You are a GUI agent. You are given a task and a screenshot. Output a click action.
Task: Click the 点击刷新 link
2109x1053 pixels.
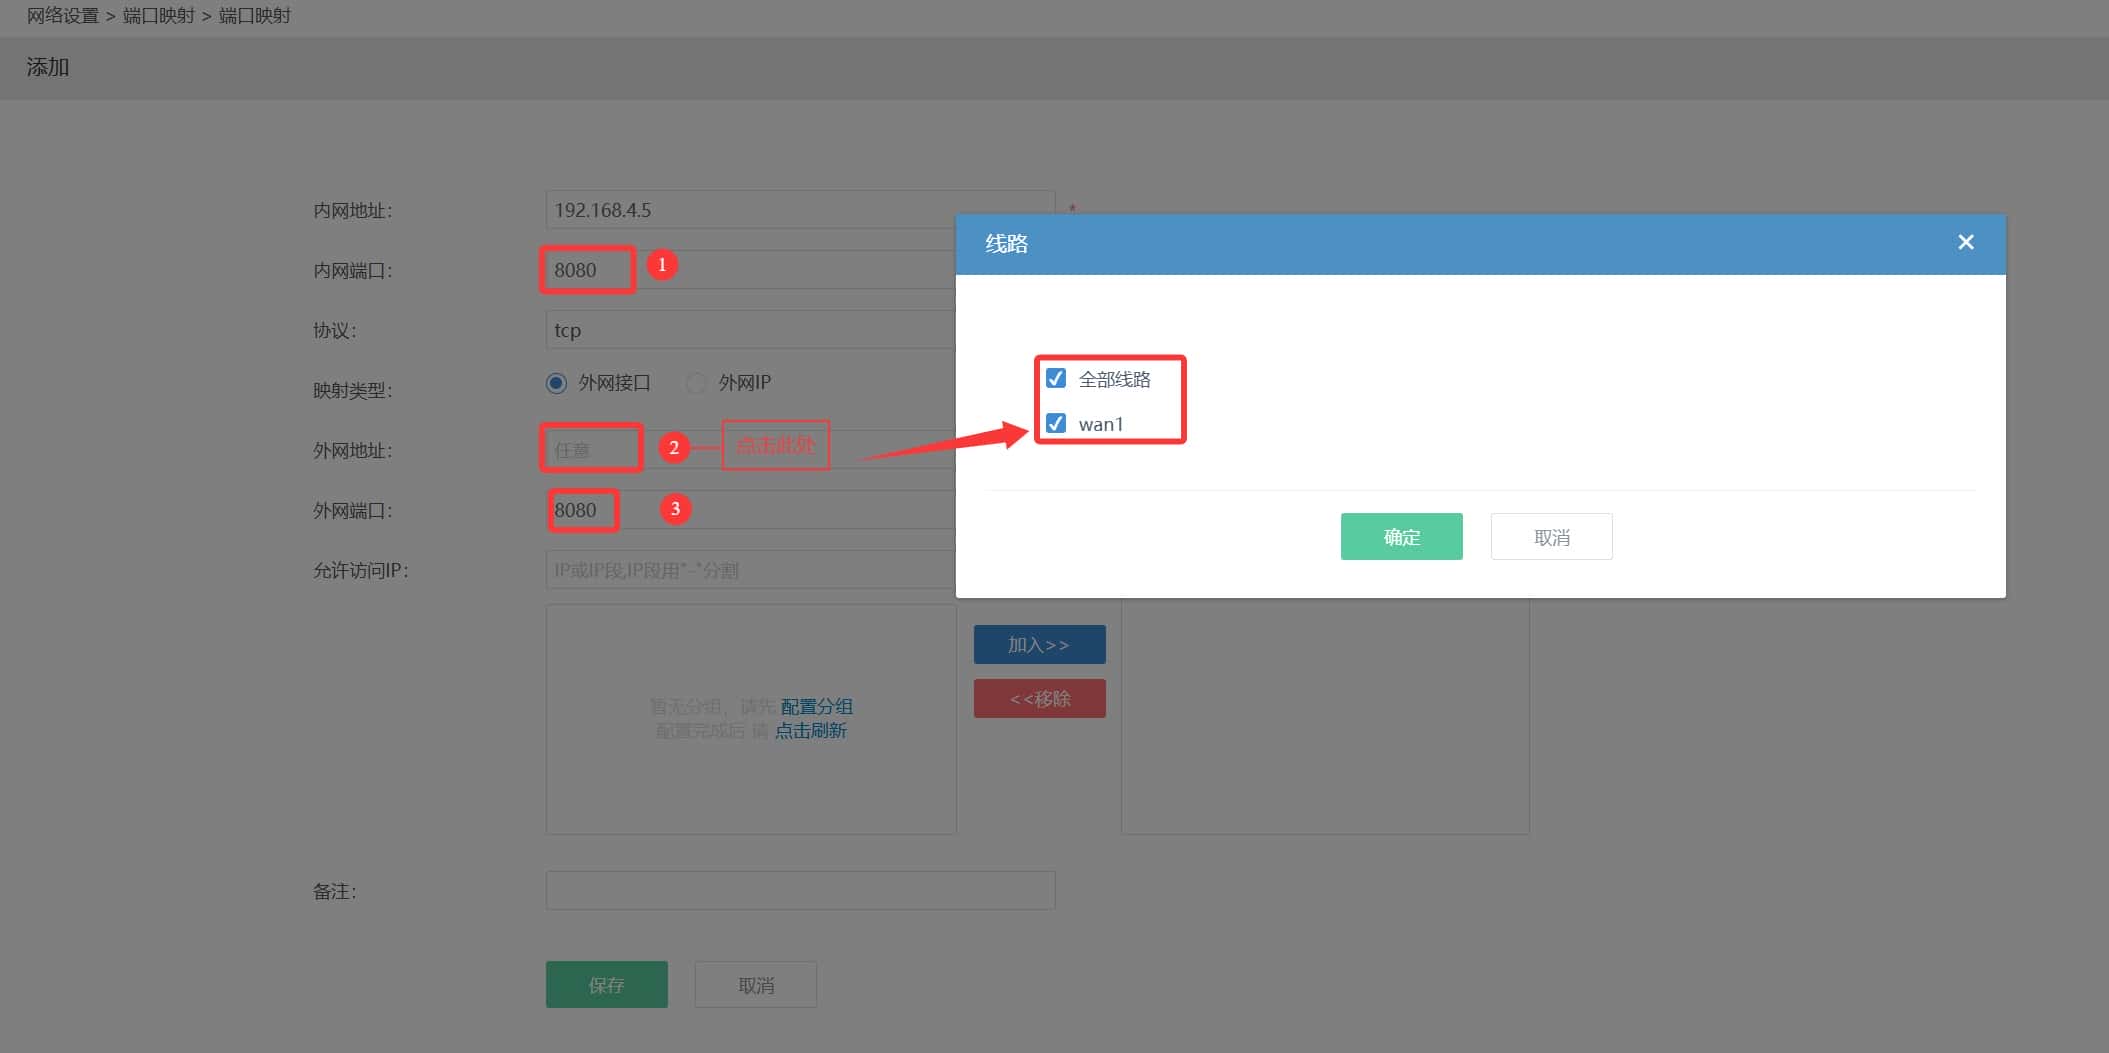(810, 731)
